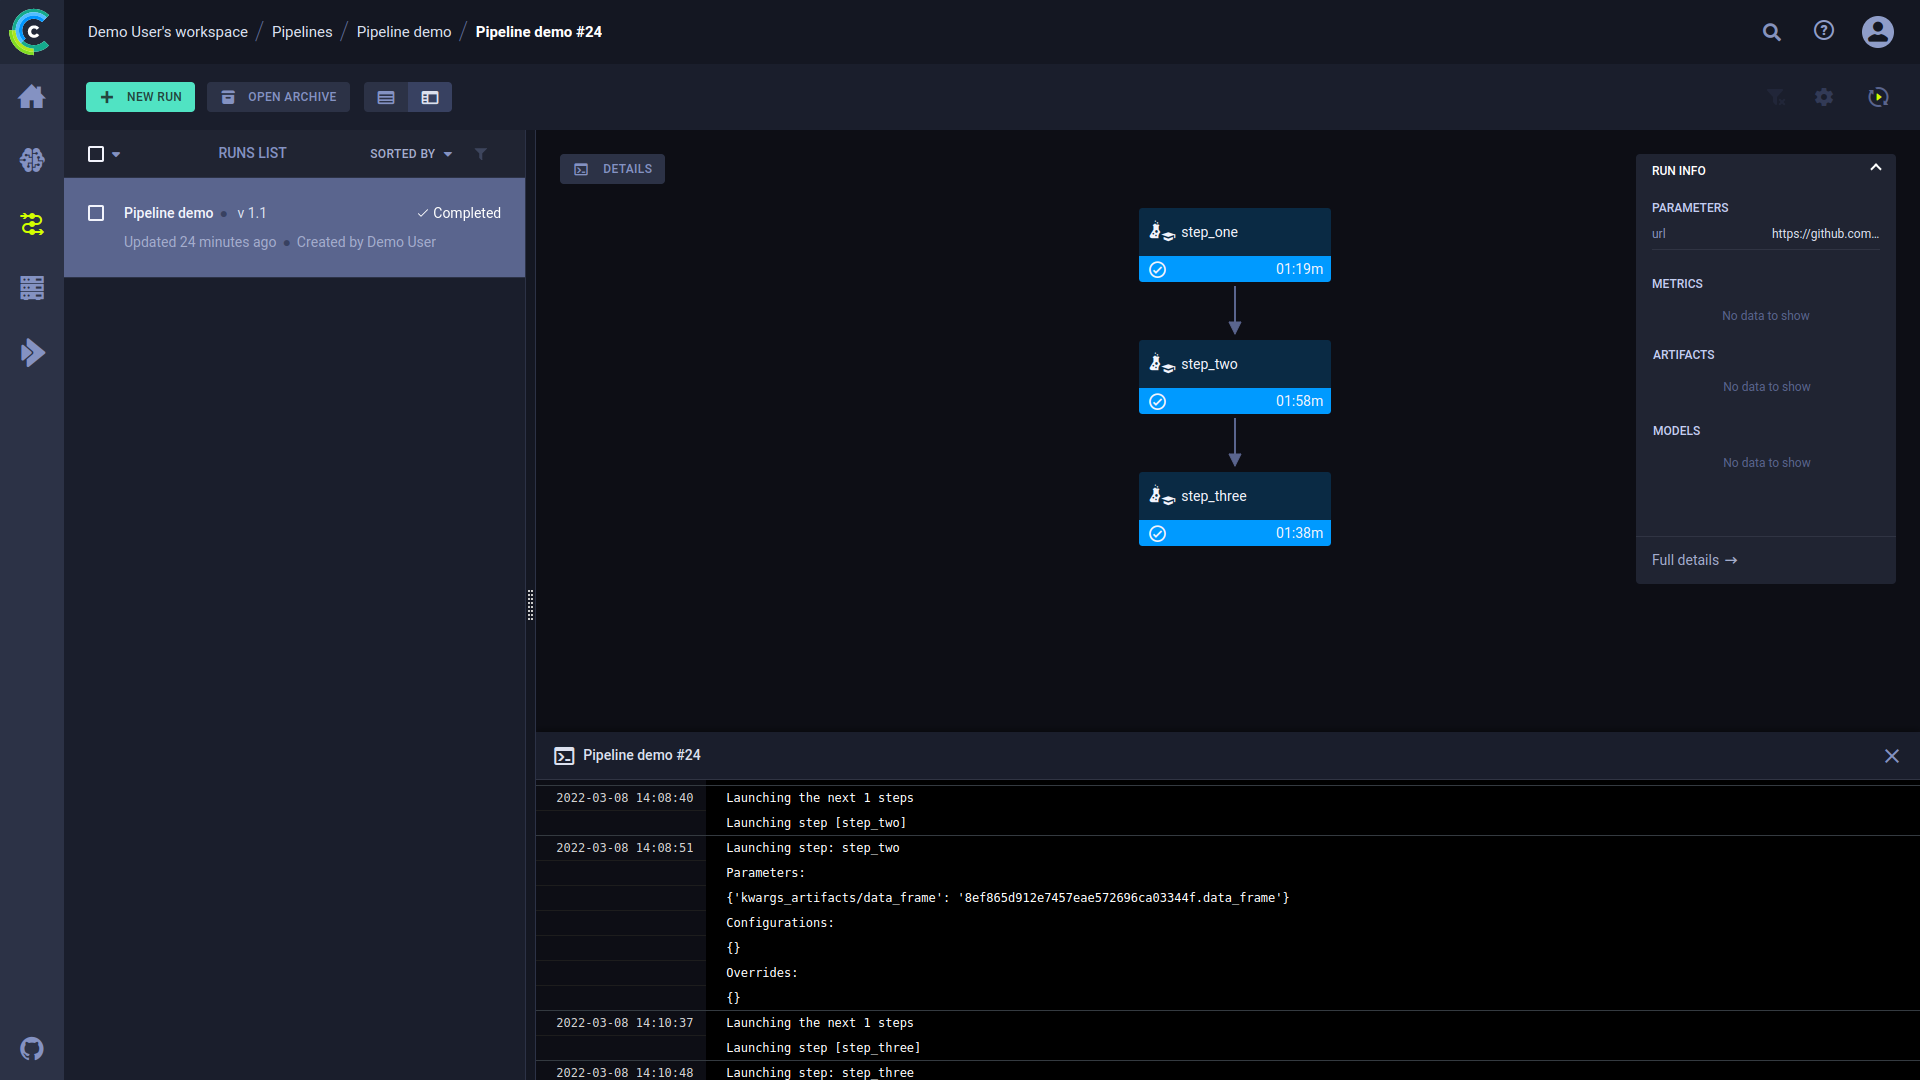Image resolution: width=1920 pixels, height=1080 pixels.
Task: Collapse the Run Info panel
Action: tap(1876, 168)
